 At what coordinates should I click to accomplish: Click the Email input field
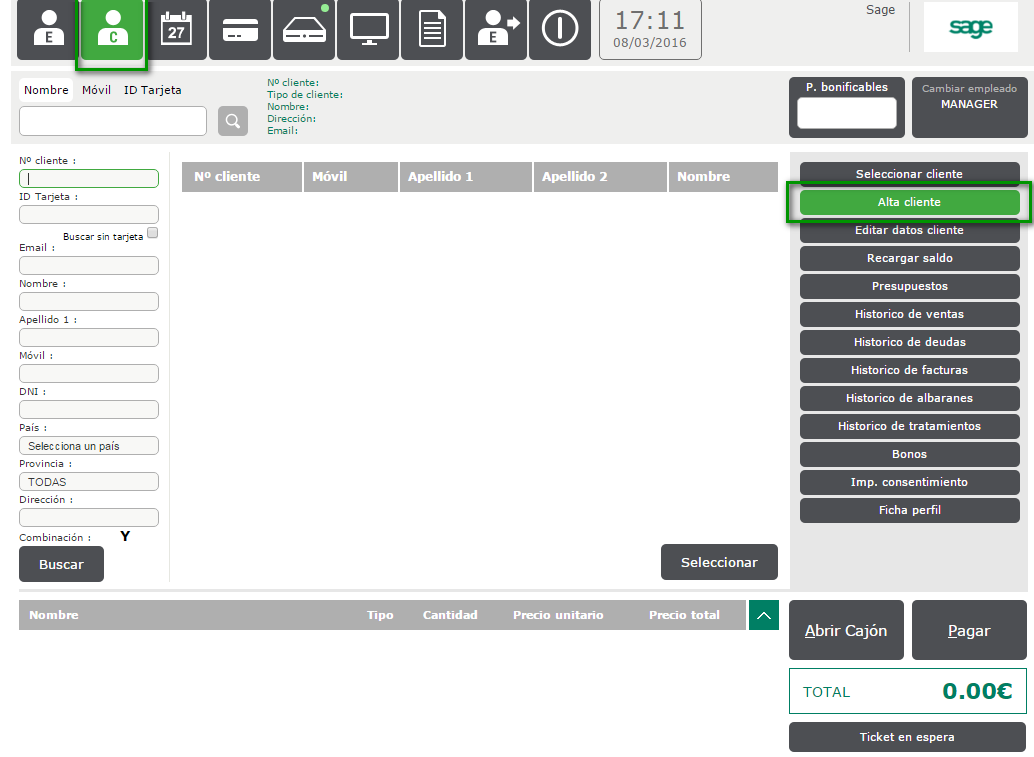[89, 266]
